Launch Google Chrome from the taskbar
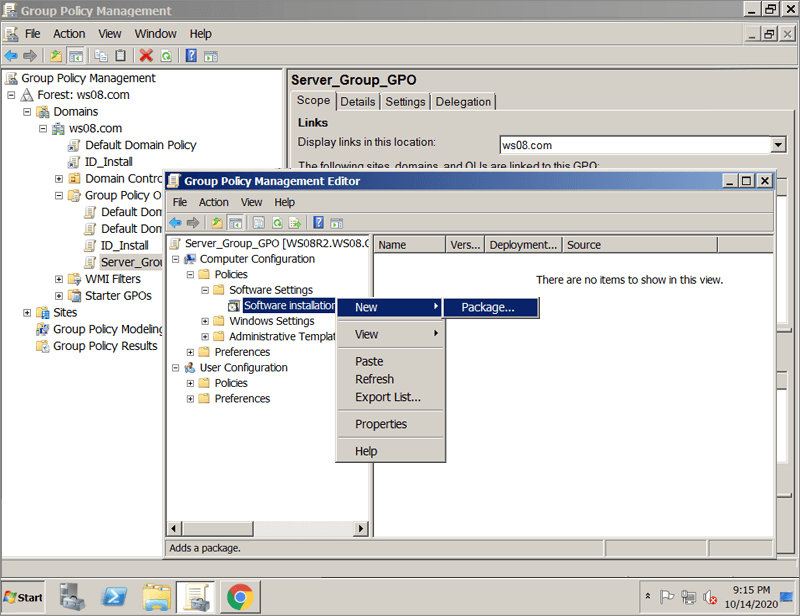800x616 pixels. coord(239,597)
